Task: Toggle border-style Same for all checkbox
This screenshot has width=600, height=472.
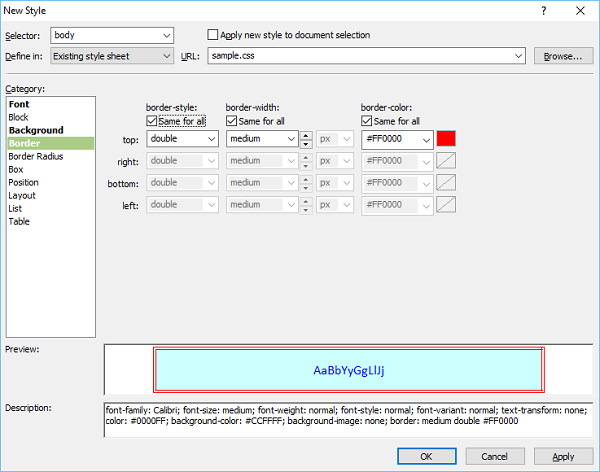Action: tap(153, 121)
